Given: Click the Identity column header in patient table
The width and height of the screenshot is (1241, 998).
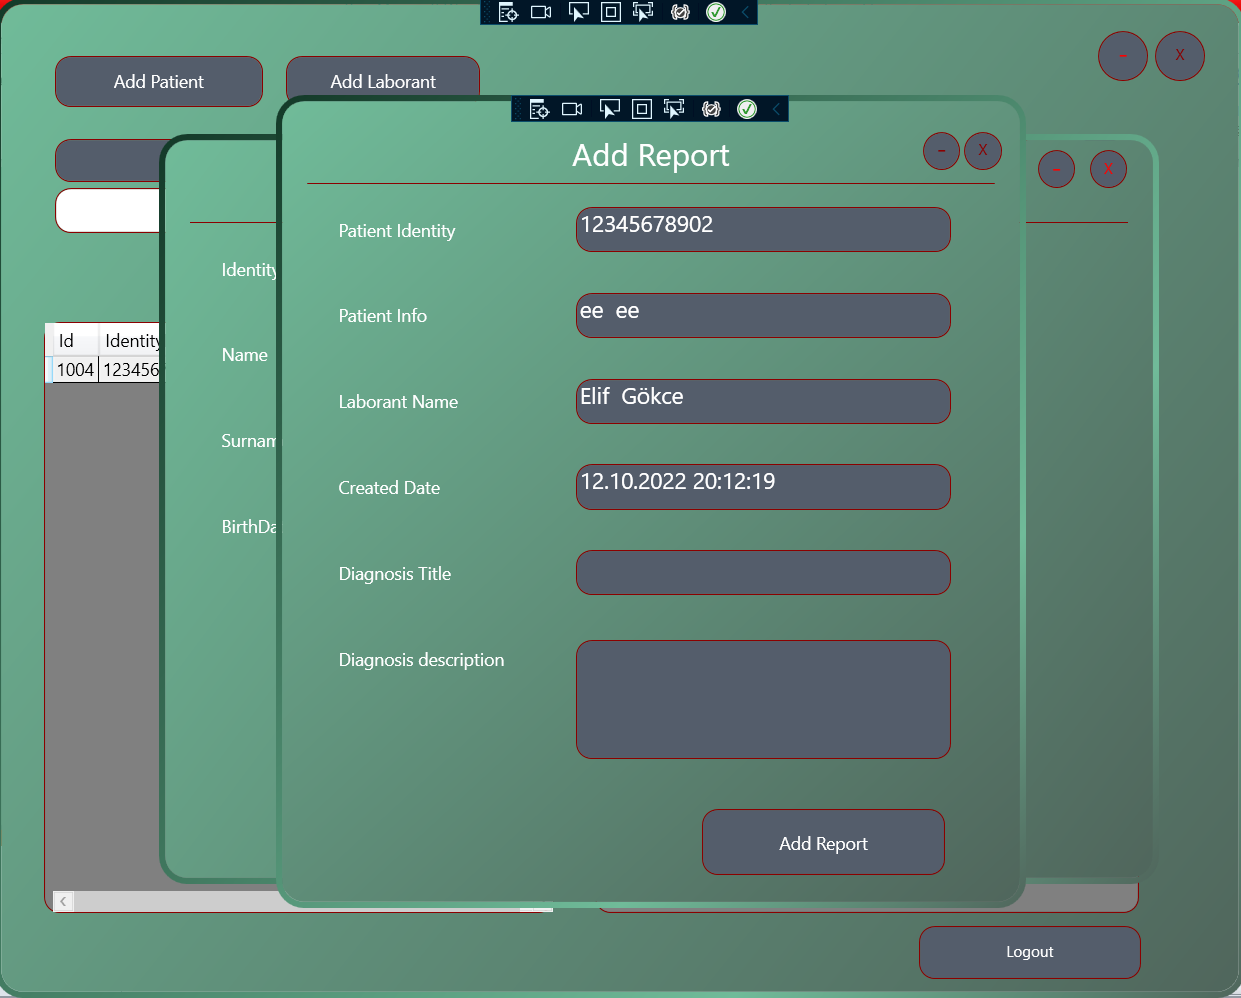Looking at the screenshot, I should pyautogui.click(x=130, y=340).
